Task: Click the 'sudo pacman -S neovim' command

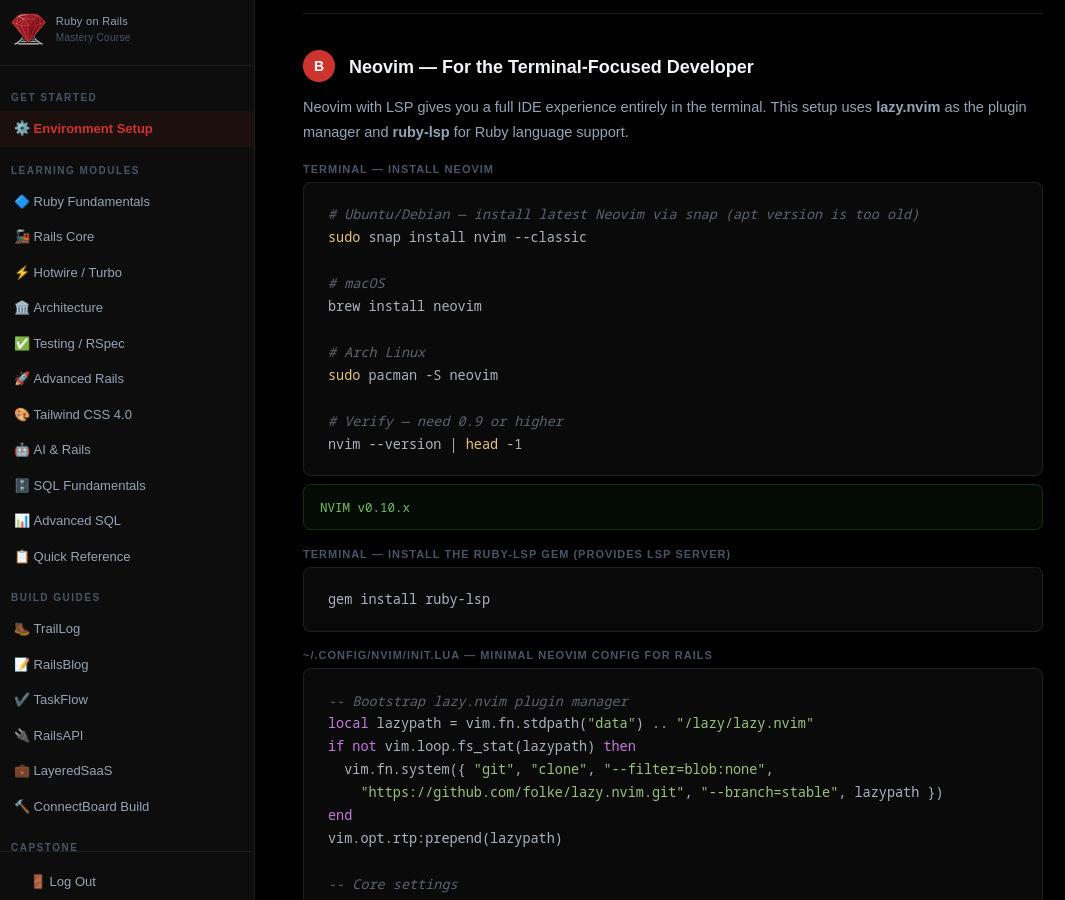Action: (x=413, y=375)
